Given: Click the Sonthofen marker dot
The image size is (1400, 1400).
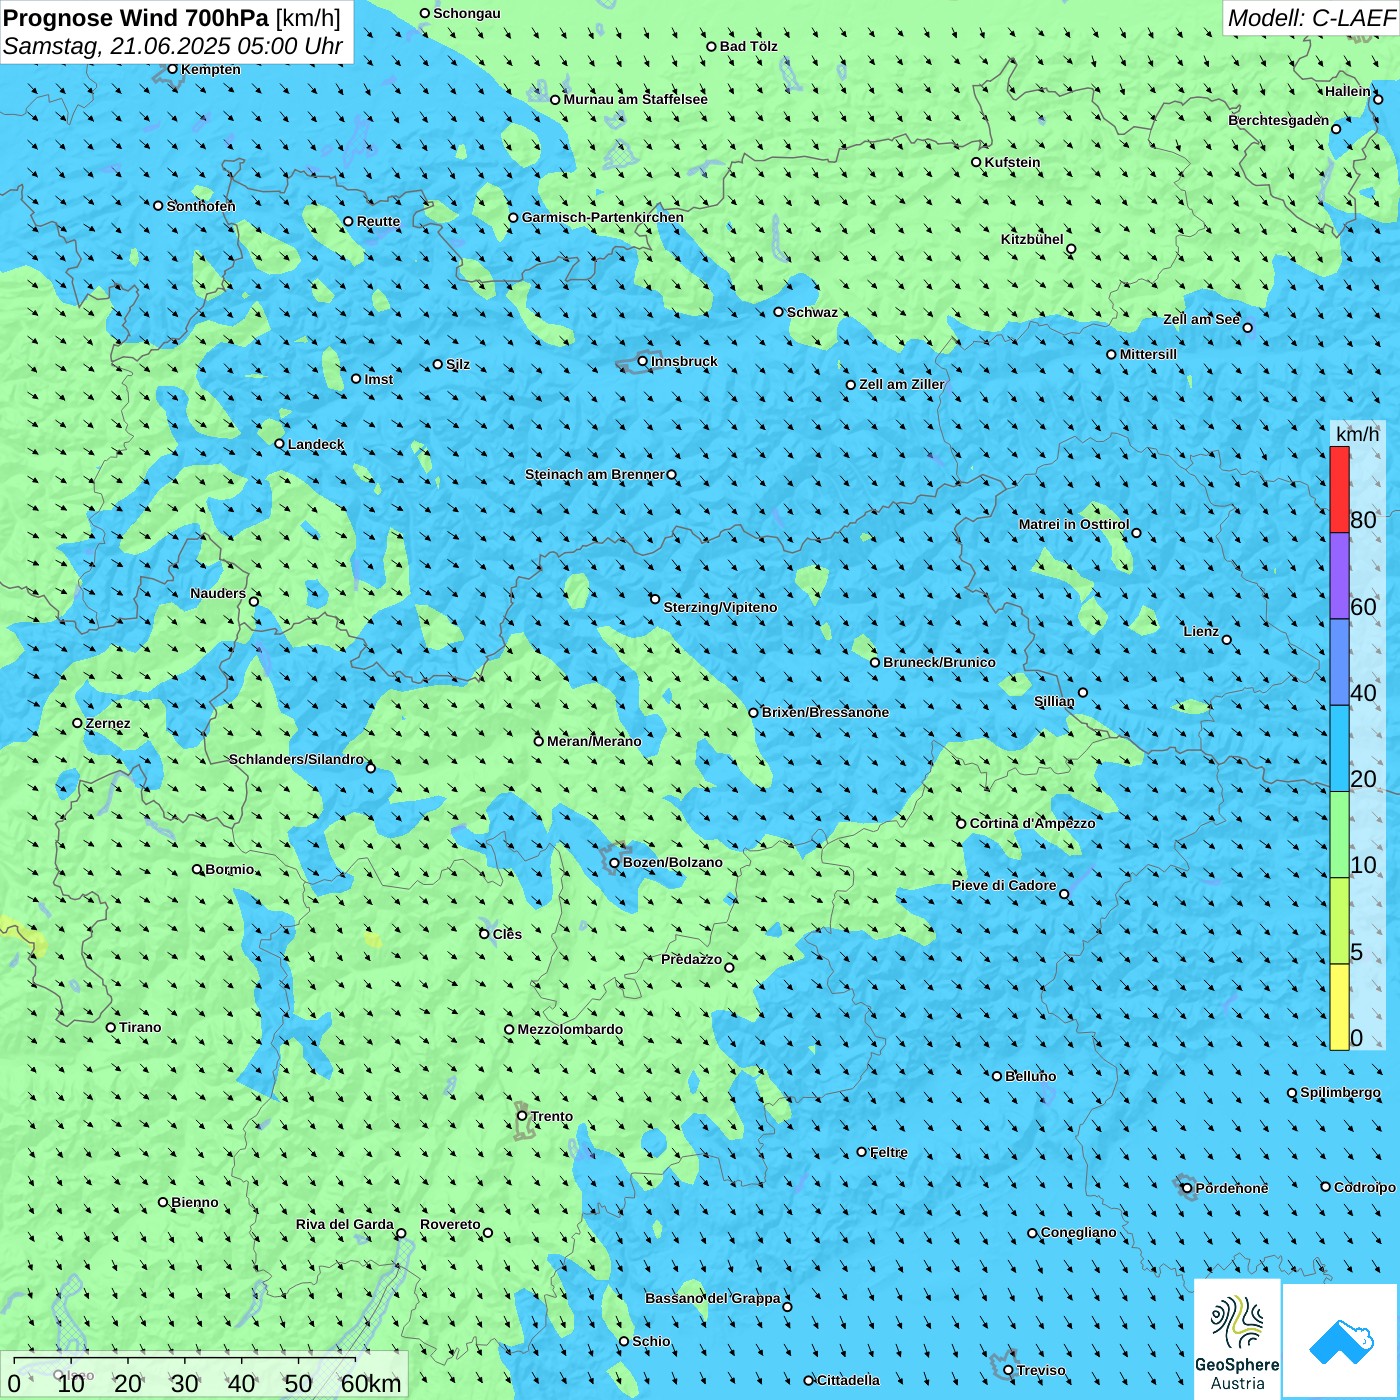Looking at the screenshot, I should coord(158,206).
